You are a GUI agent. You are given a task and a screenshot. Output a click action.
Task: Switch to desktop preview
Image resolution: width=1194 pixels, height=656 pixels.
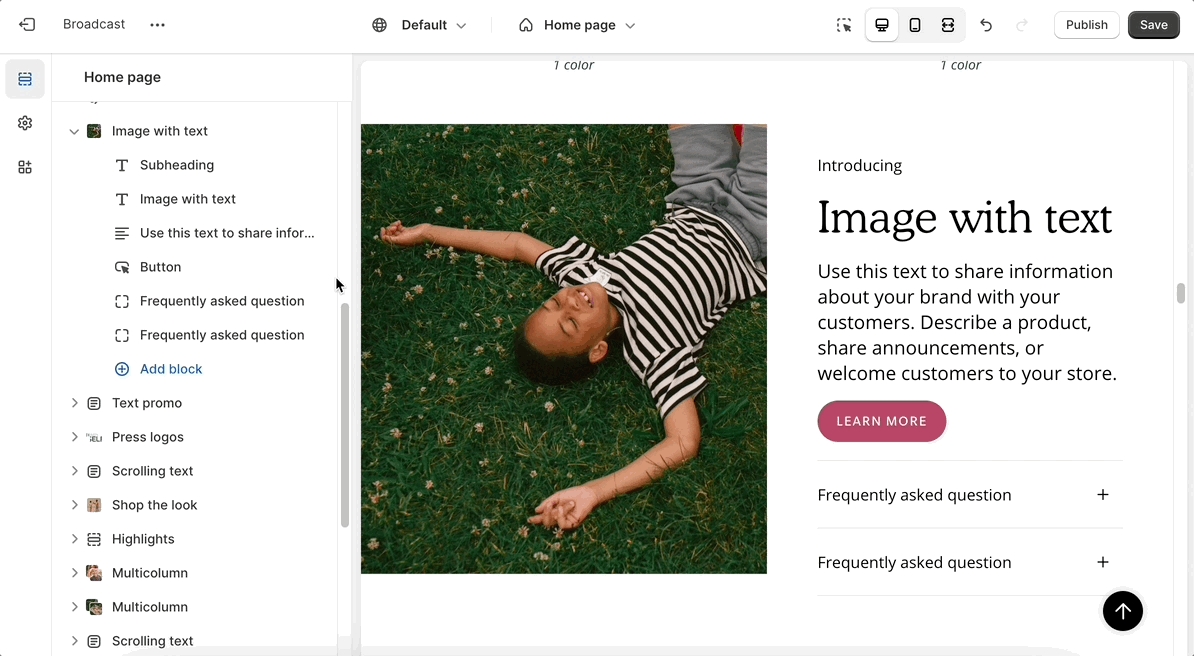[881, 25]
